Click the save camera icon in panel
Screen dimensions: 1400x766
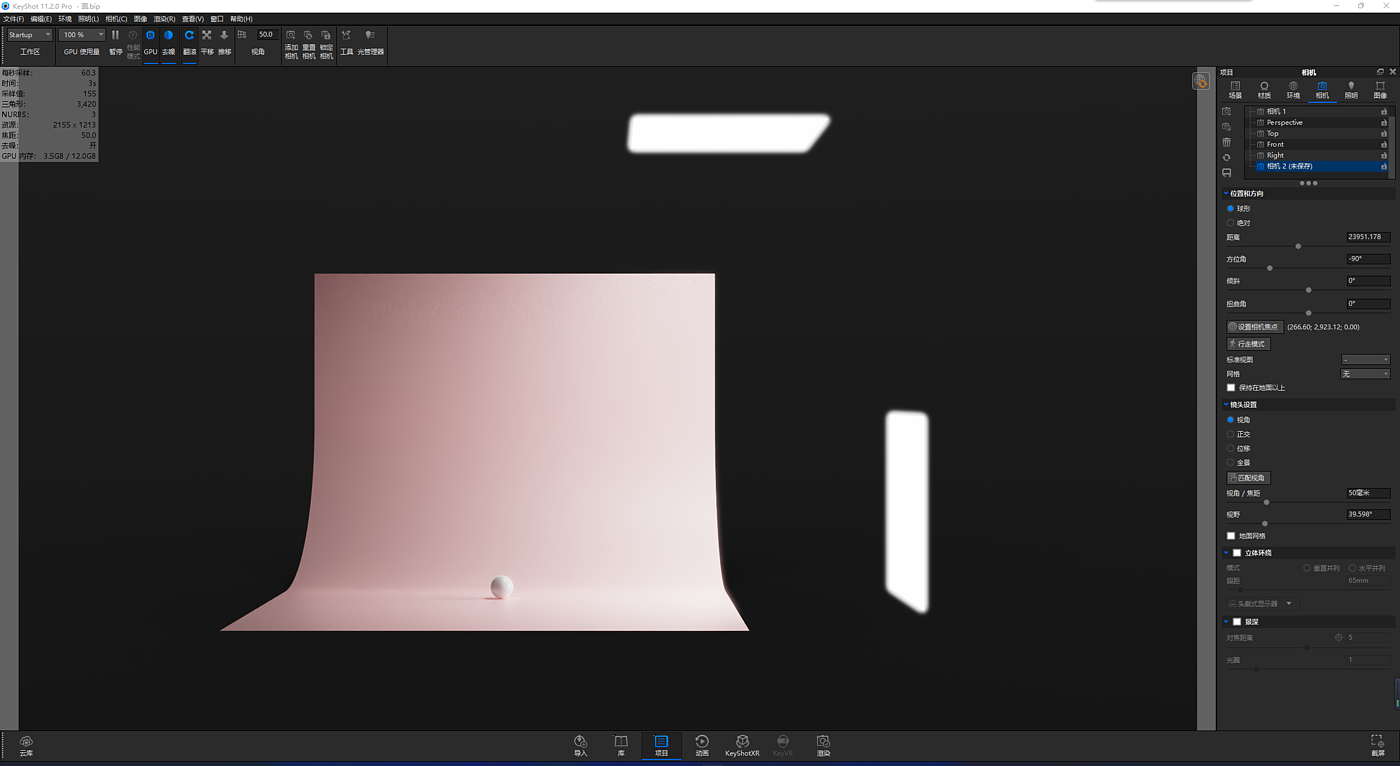tap(1227, 173)
